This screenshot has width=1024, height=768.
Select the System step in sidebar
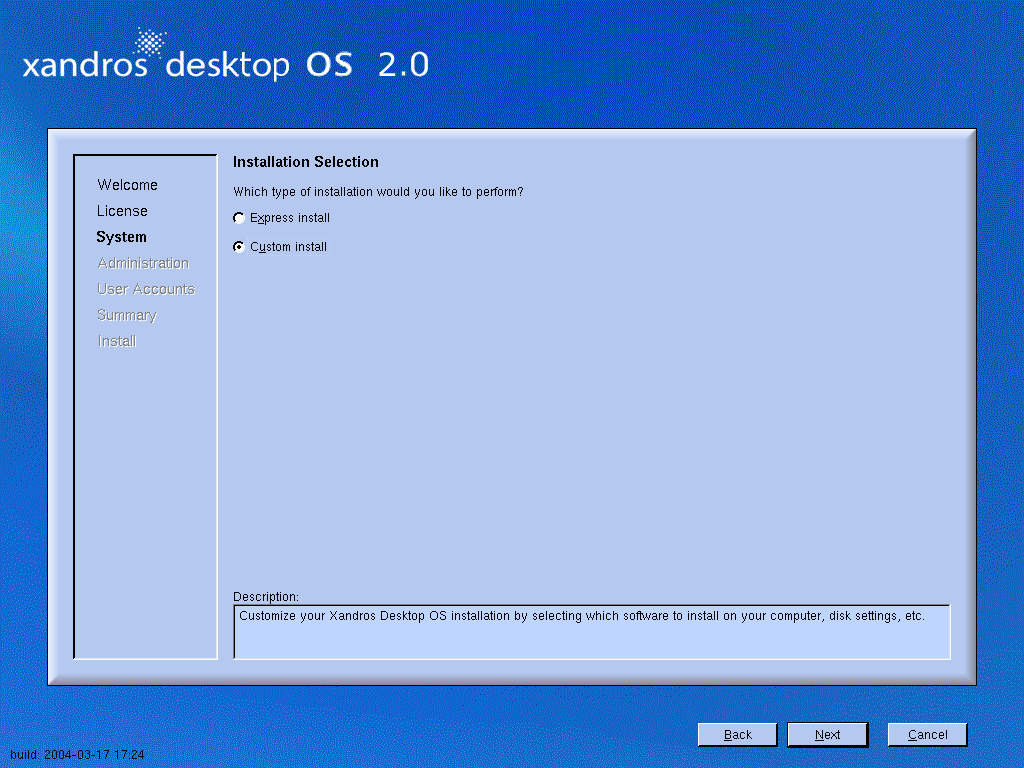point(121,237)
